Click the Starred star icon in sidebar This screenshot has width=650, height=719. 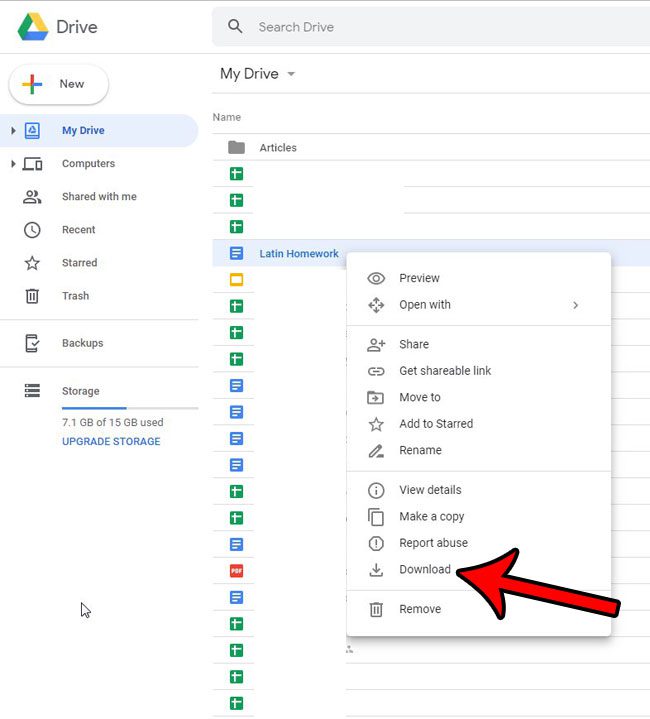[x=32, y=263]
